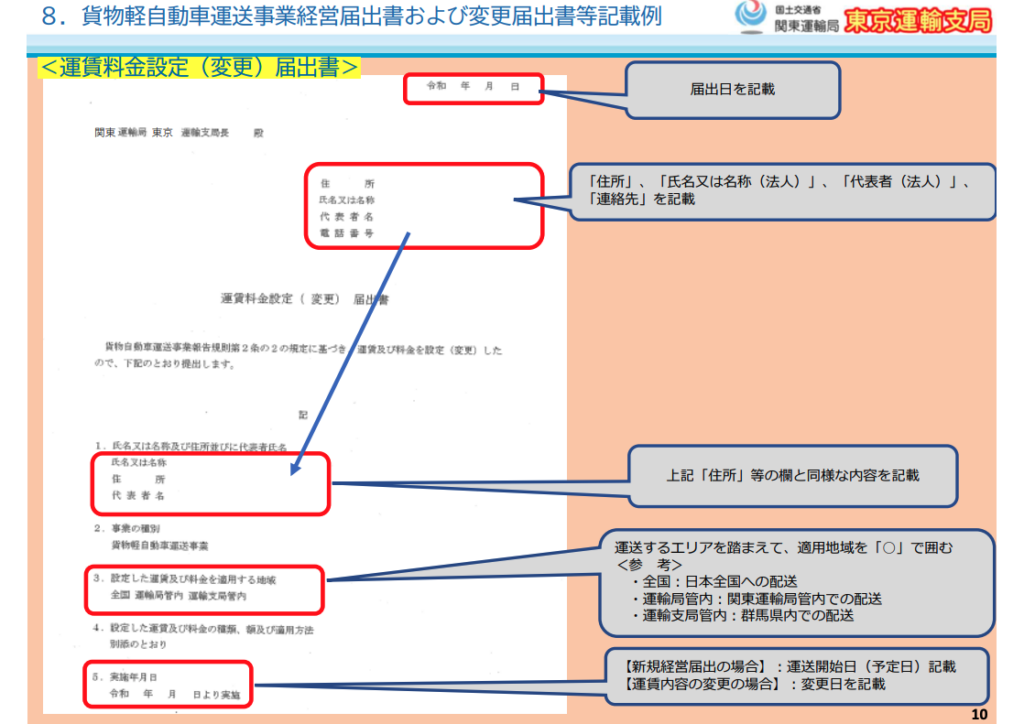The image size is (1024, 724).
Task: Click the yellow <運賃料金設定(変更)届出書> heading
Action: tap(198, 66)
